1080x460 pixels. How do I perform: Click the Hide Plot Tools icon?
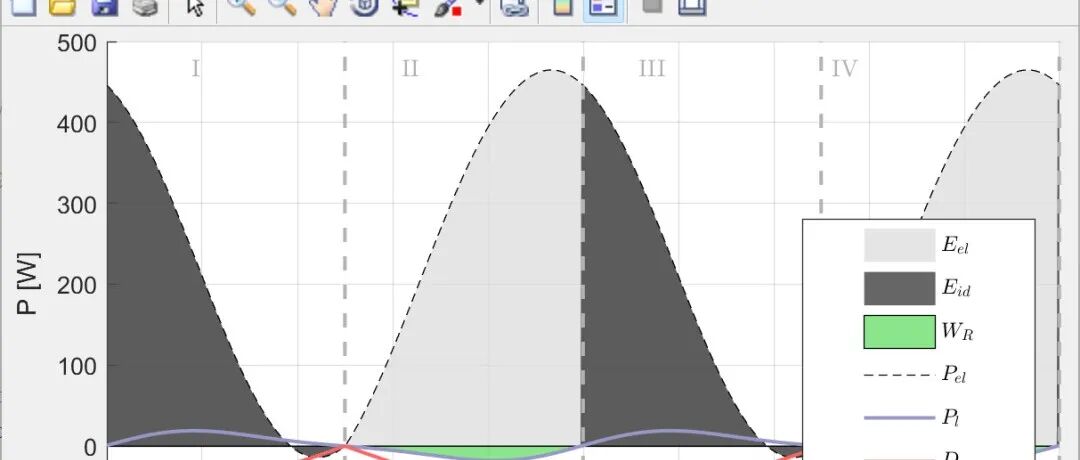click(x=652, y=7)
